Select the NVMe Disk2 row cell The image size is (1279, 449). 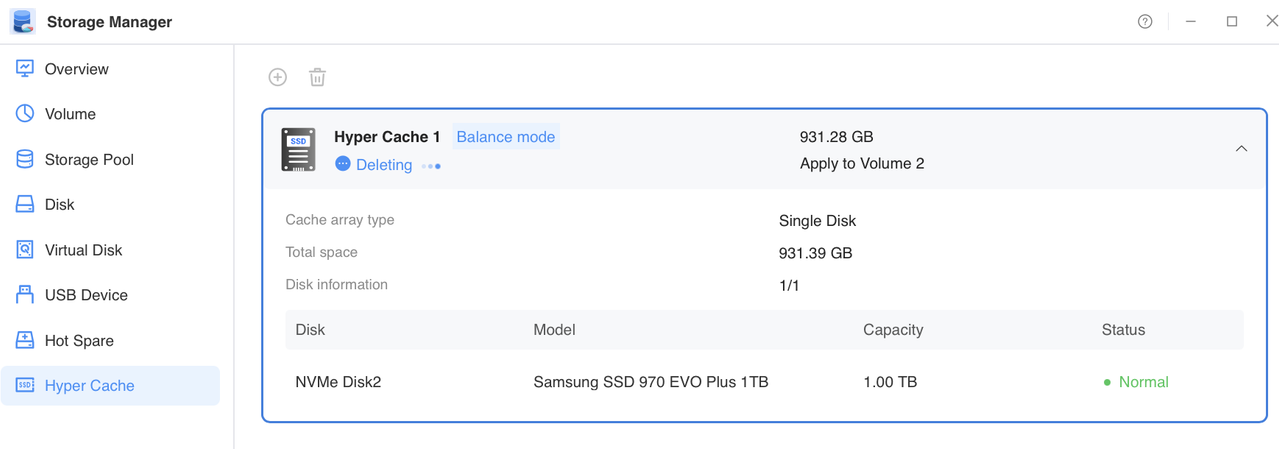[x=338, y=382]
